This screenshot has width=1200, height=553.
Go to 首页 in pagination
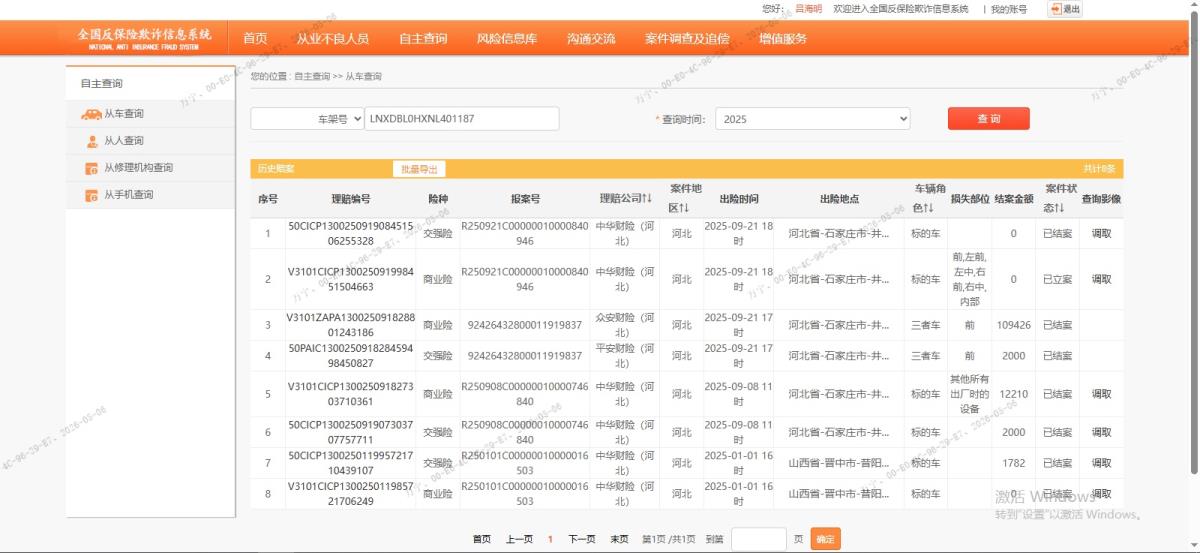point(482,539)
